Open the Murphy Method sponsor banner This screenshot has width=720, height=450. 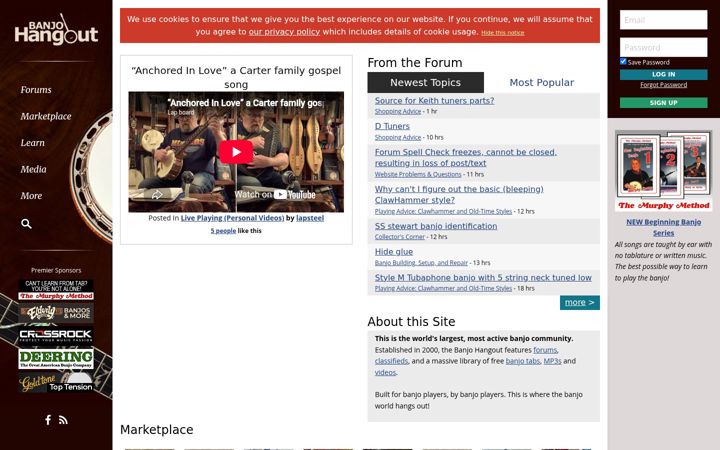[56, 289]
